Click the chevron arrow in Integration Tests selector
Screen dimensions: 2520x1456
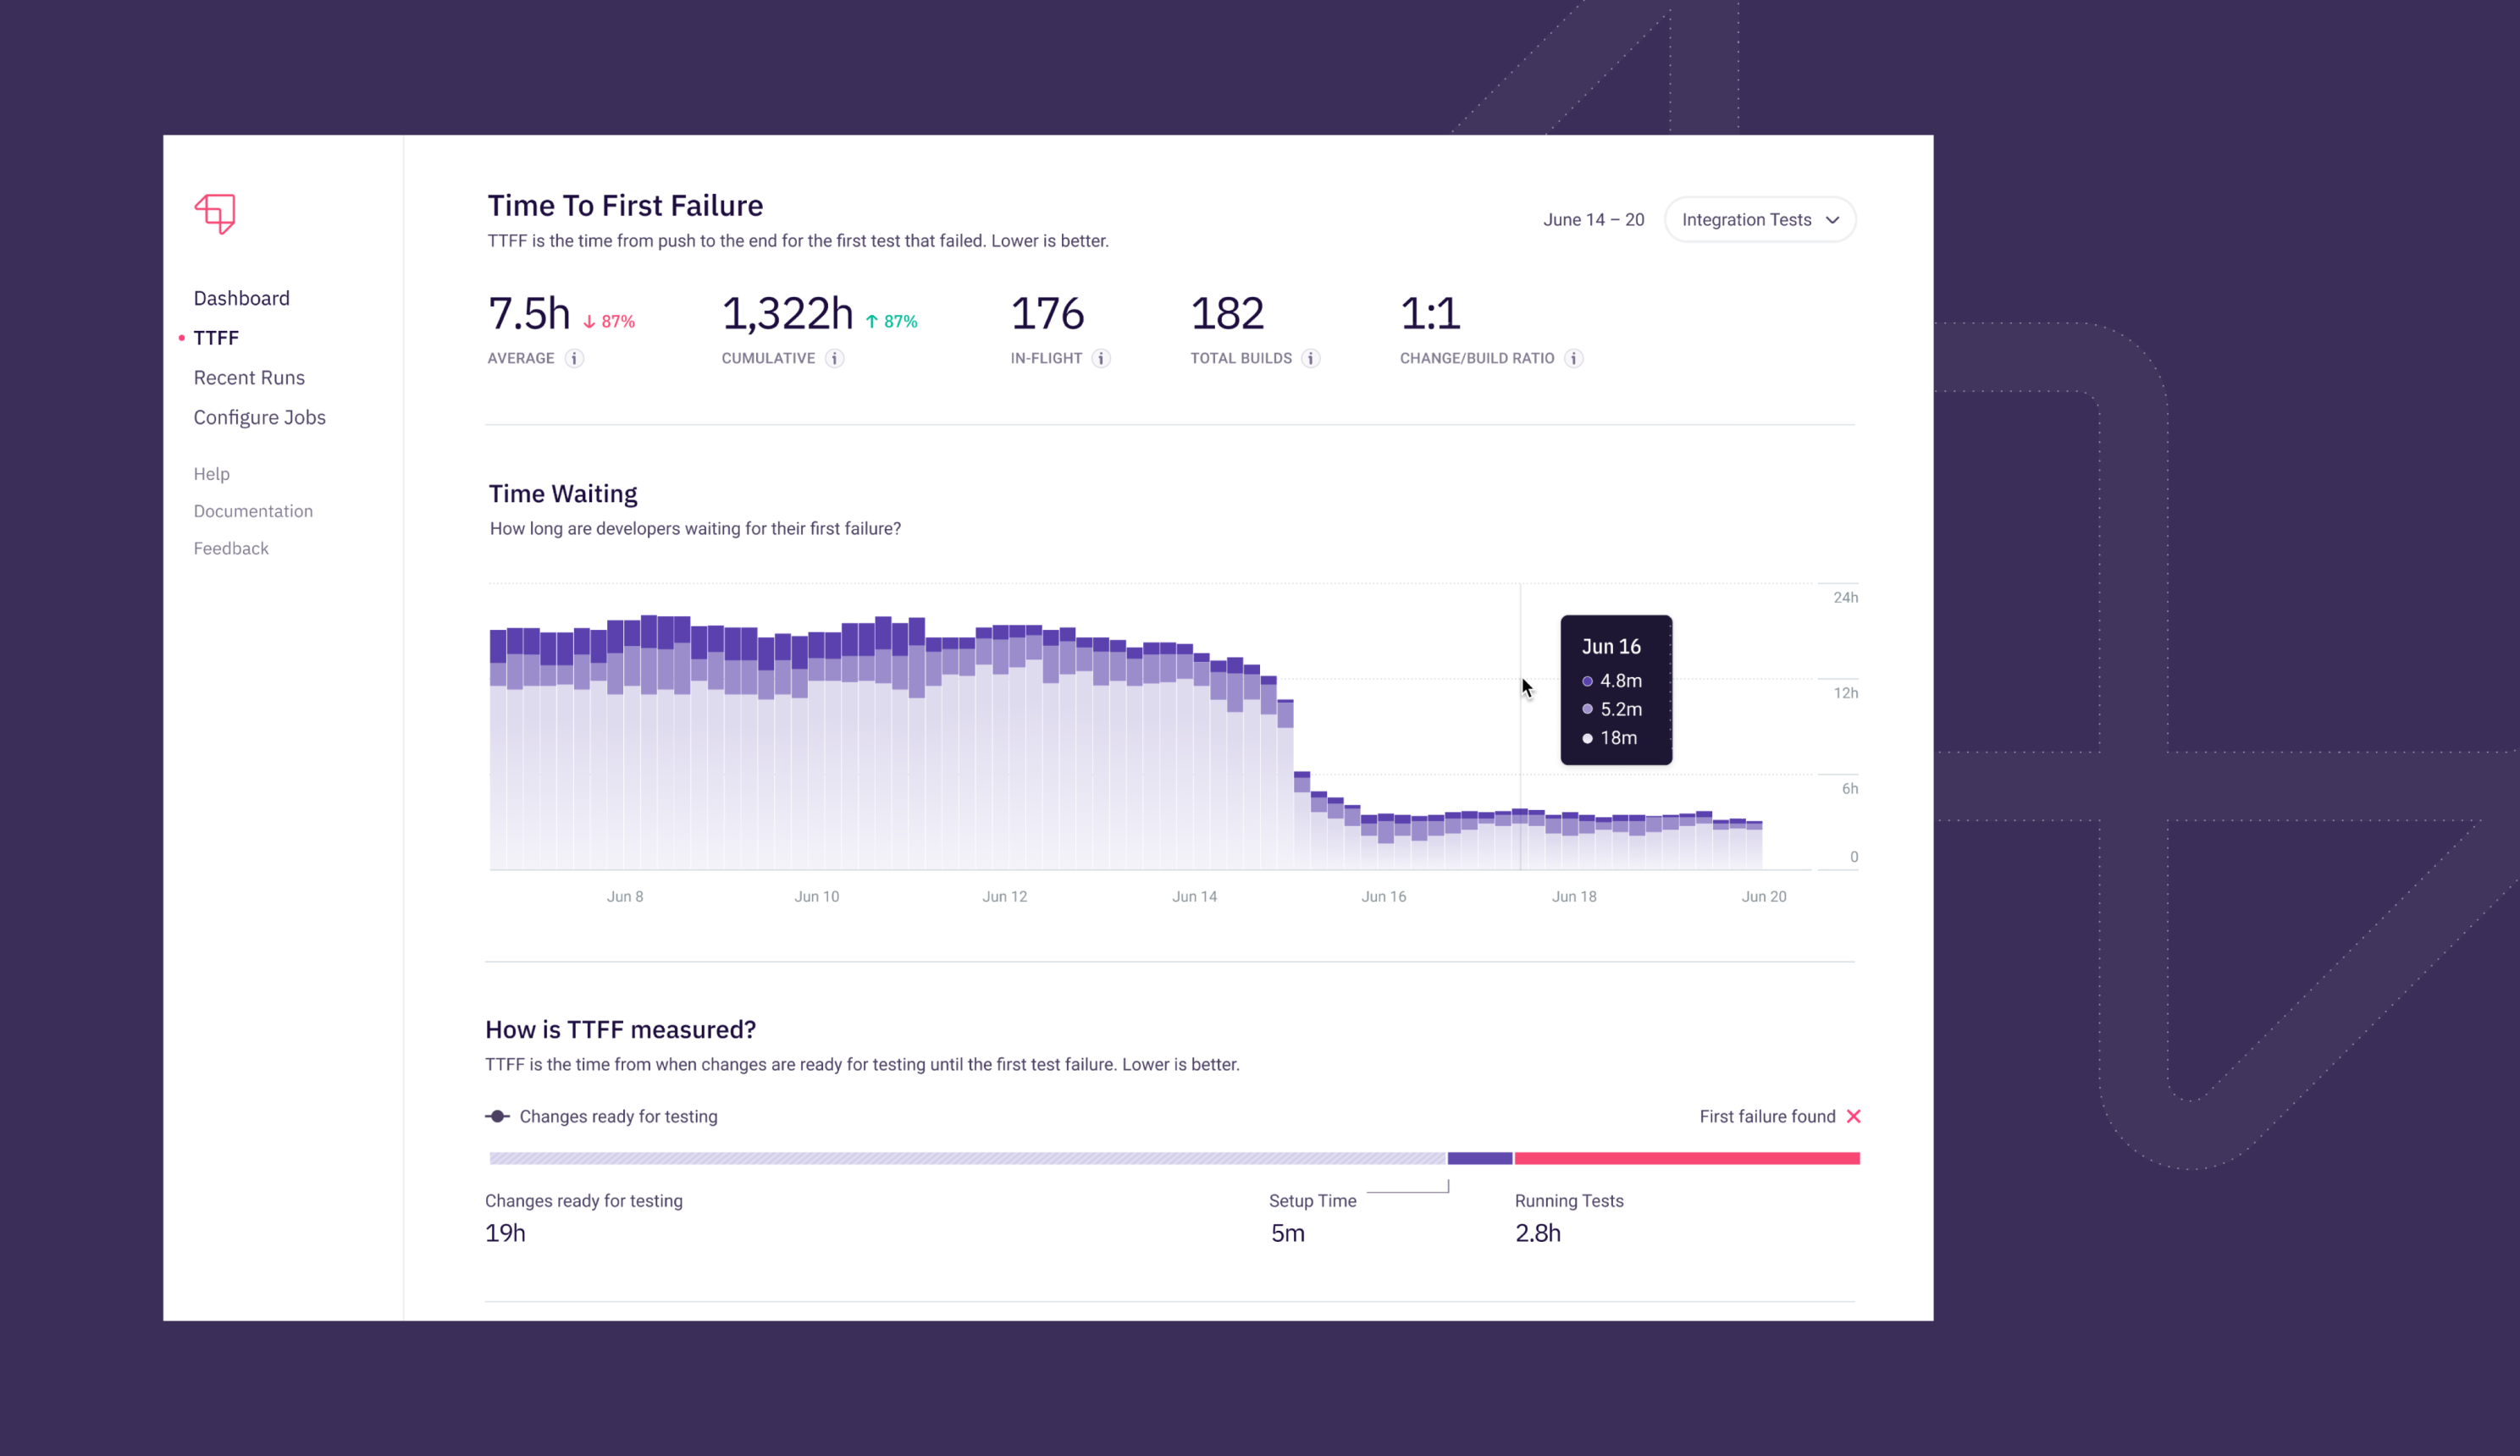[x=1833, y=220]
